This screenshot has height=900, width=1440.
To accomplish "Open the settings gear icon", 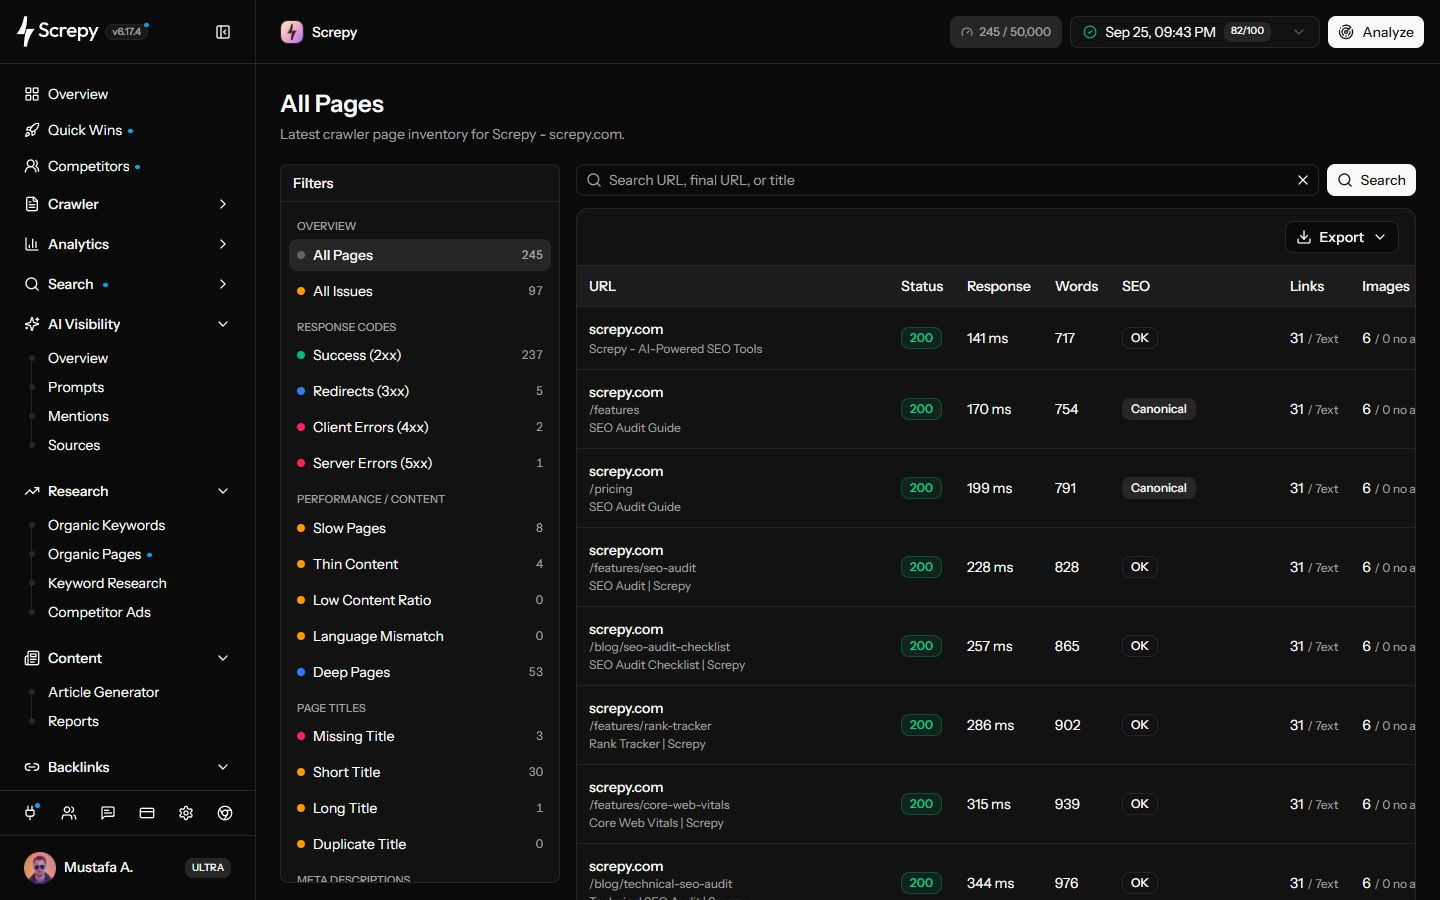I will [x=186, y=813].
